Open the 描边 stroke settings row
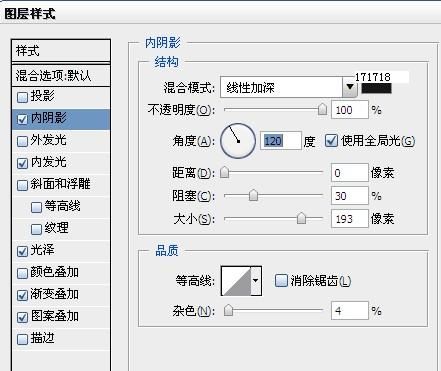Screen dimensions: 441x371 (61, 339)
